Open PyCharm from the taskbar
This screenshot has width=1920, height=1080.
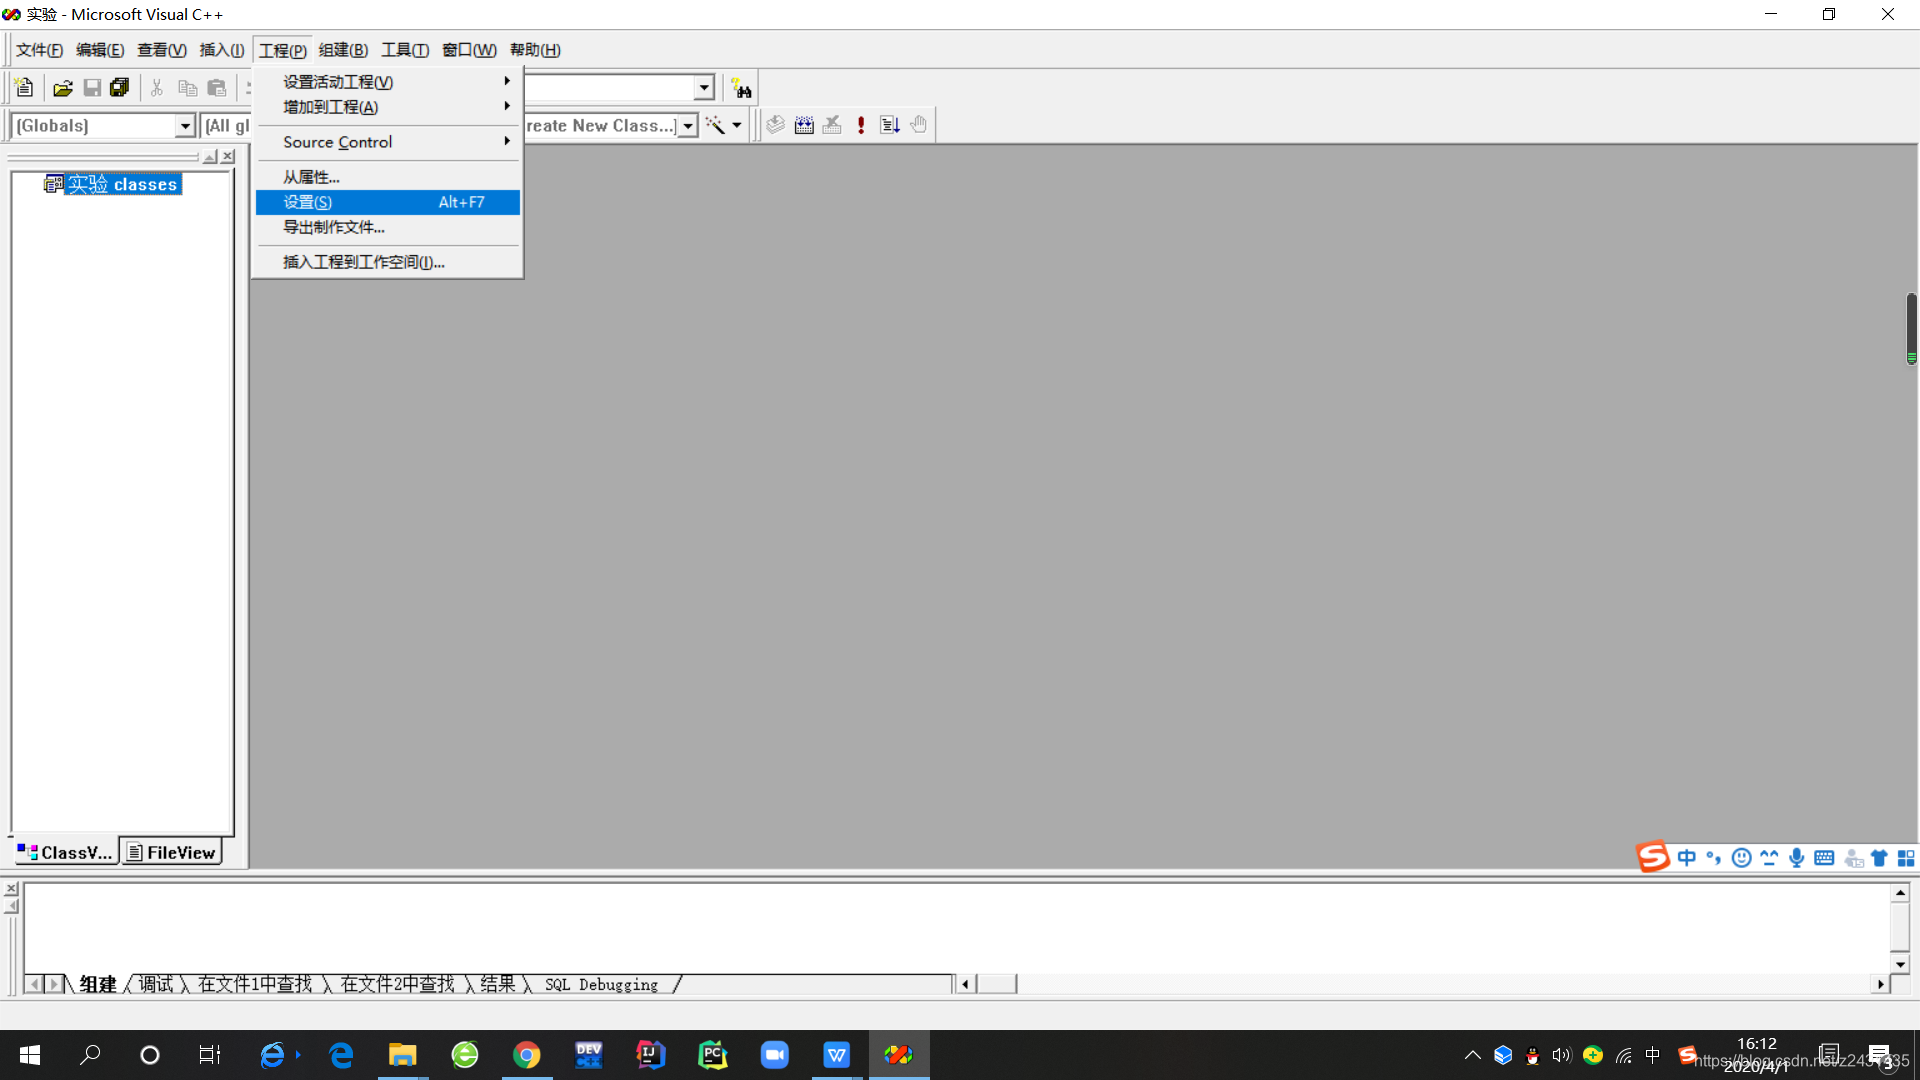click(713, 1055)
